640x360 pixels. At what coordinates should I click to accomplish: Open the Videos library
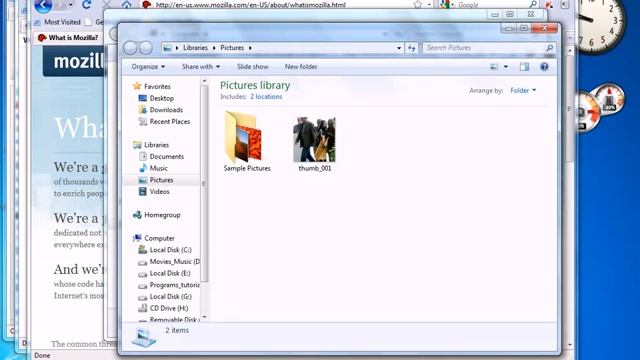[159, 191]
